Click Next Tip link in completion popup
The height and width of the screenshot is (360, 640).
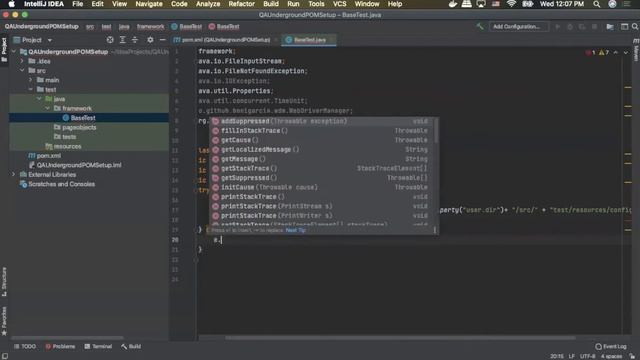(x=296, y=230)
